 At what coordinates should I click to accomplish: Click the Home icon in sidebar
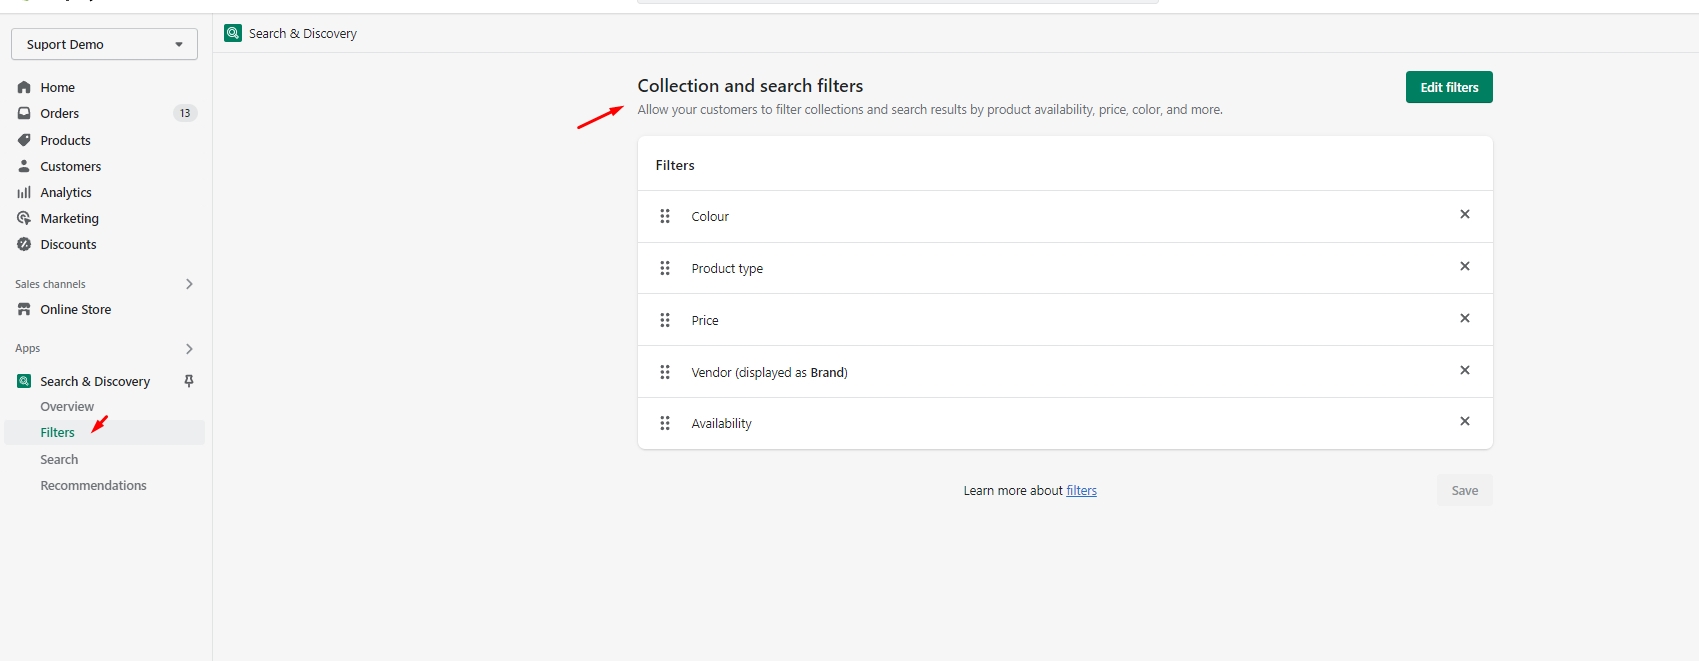point(24,87)
